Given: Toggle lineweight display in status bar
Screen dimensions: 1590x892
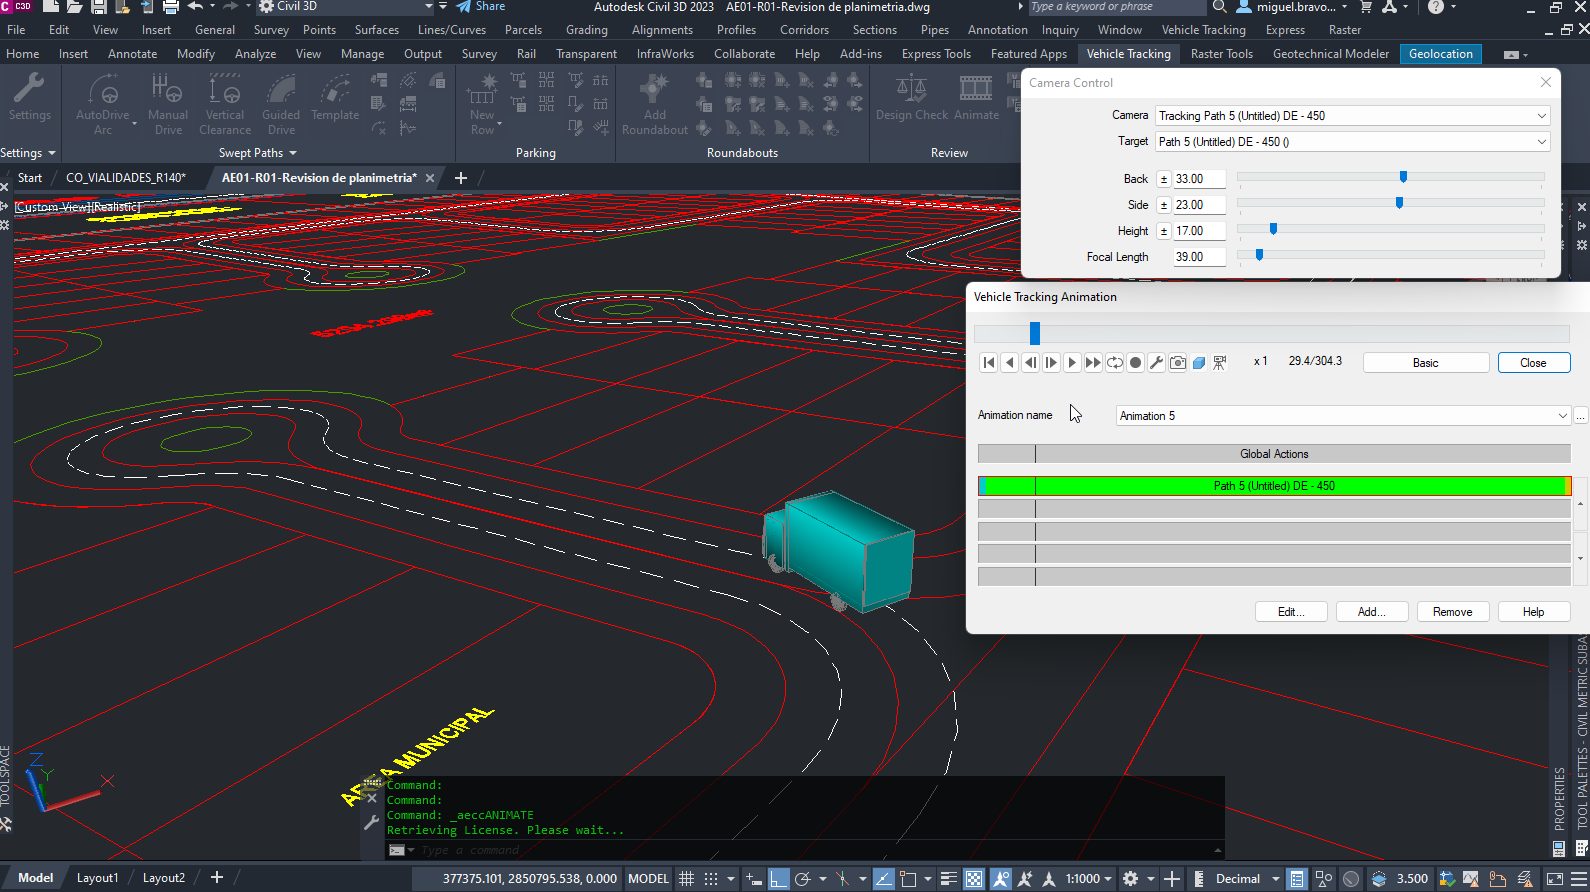Looking at the screenshot, I should [x=948, y=879].
